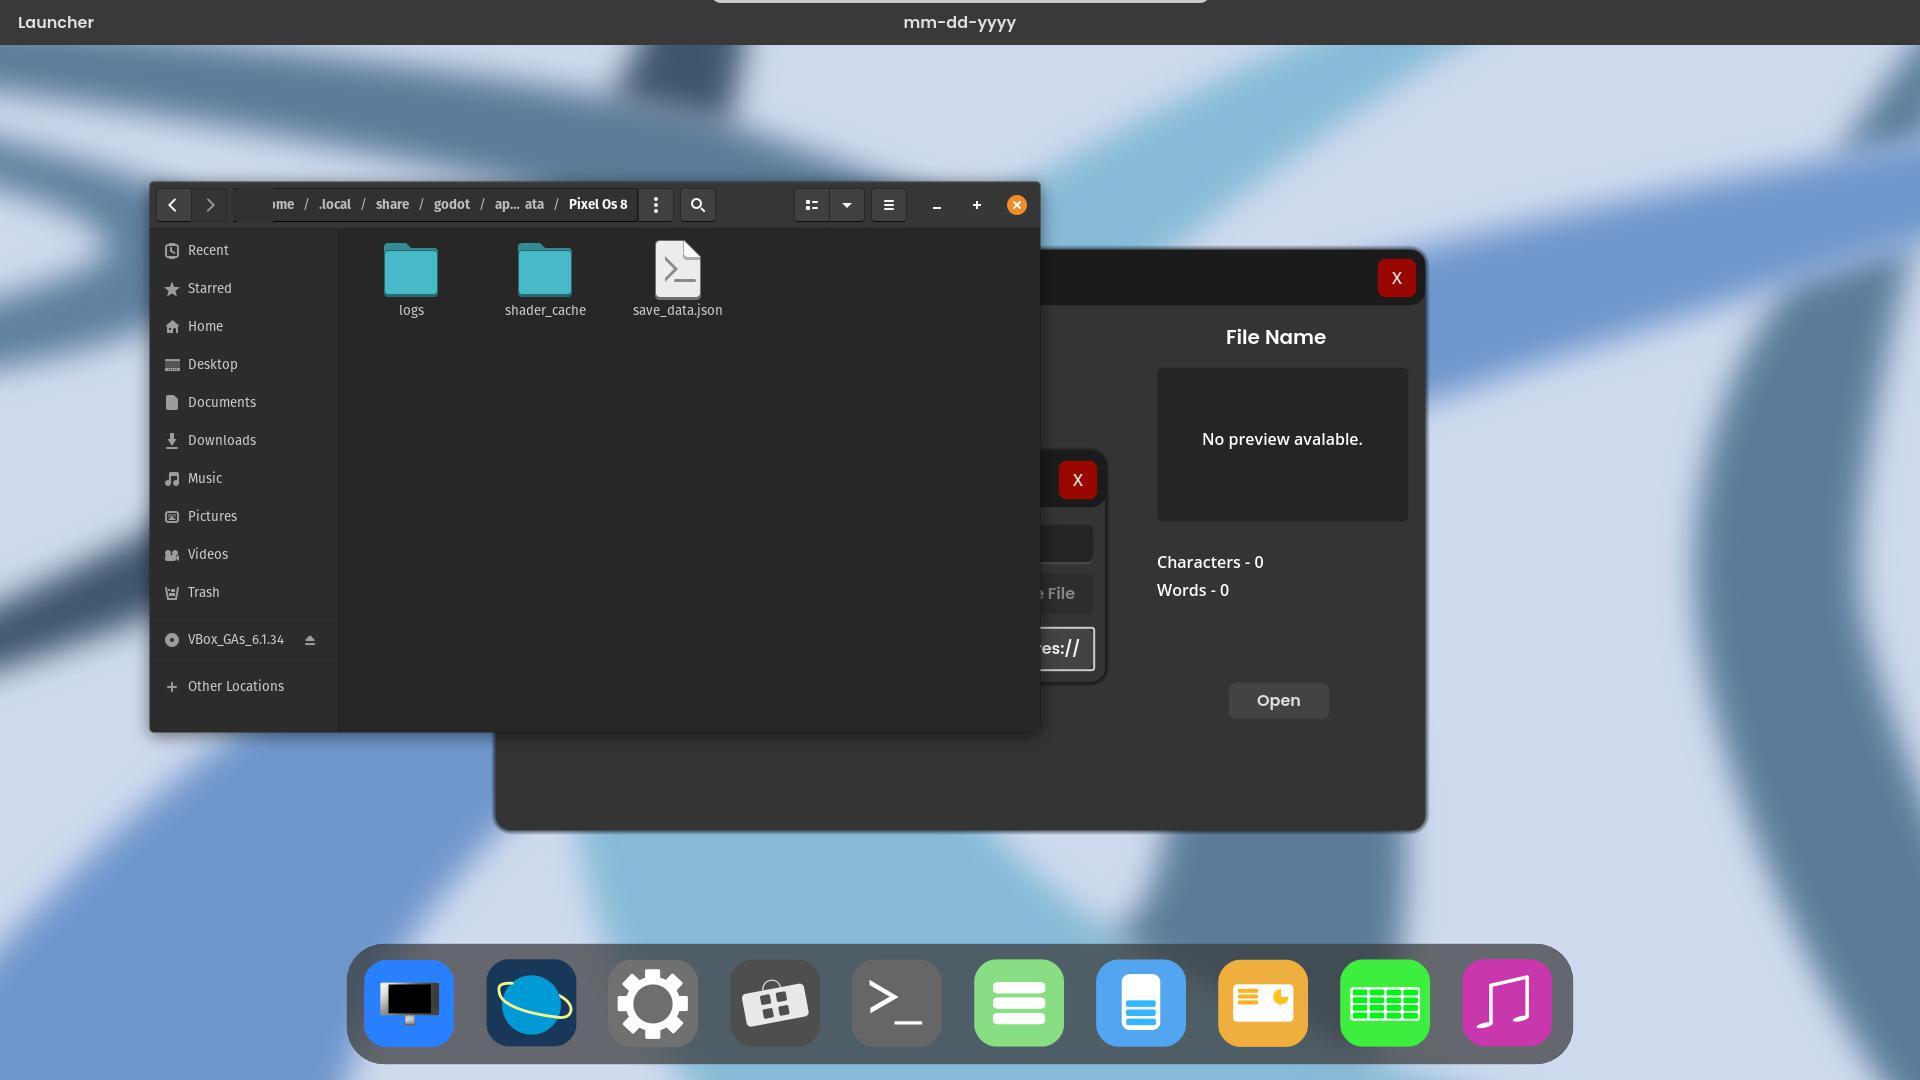Eject the VBox_GAs_6.1.34 disc
Image resolution: width=1920 pixels, height=1080 pixels.
coord(310,640)
